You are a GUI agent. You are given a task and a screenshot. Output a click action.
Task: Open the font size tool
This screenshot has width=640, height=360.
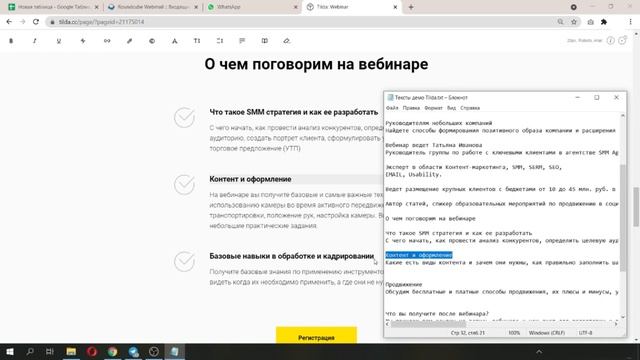pos(197,41)
